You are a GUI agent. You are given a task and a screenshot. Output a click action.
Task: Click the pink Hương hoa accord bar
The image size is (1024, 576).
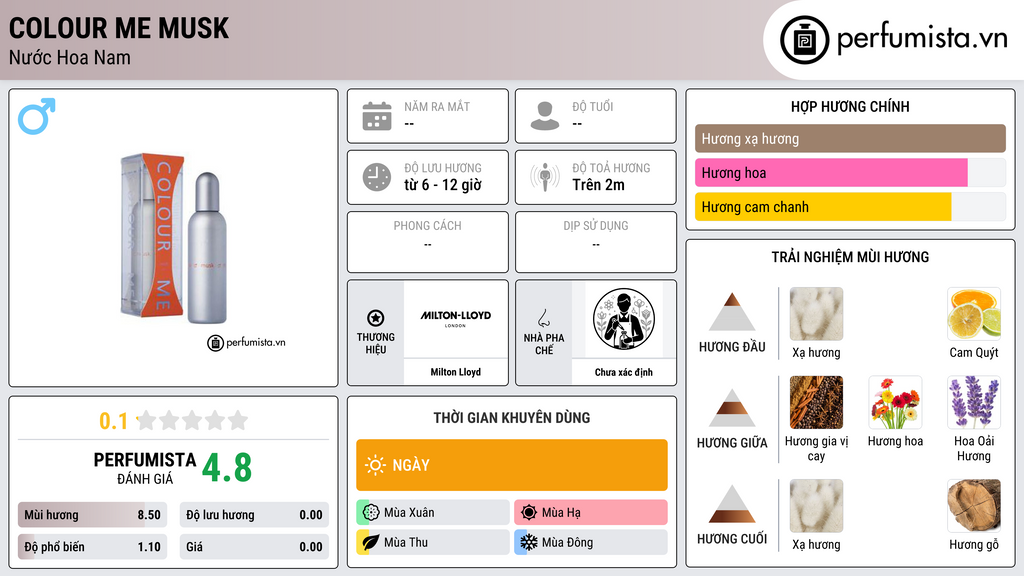point(831,172)
